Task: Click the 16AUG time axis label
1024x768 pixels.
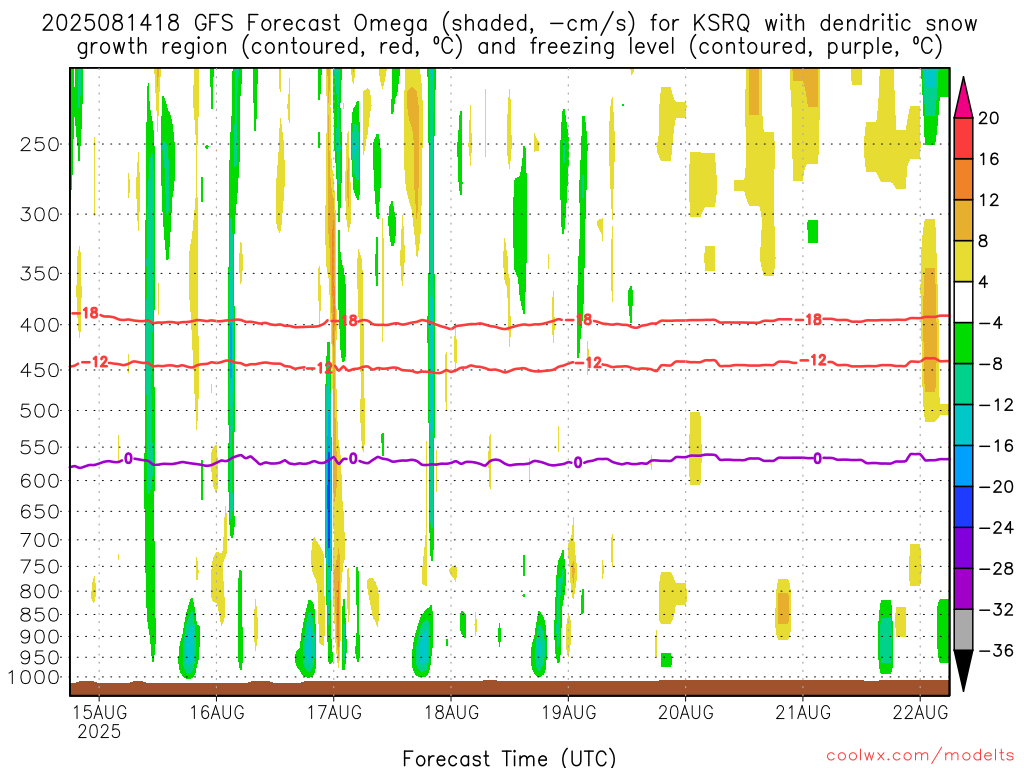Action: pos(217,712)
